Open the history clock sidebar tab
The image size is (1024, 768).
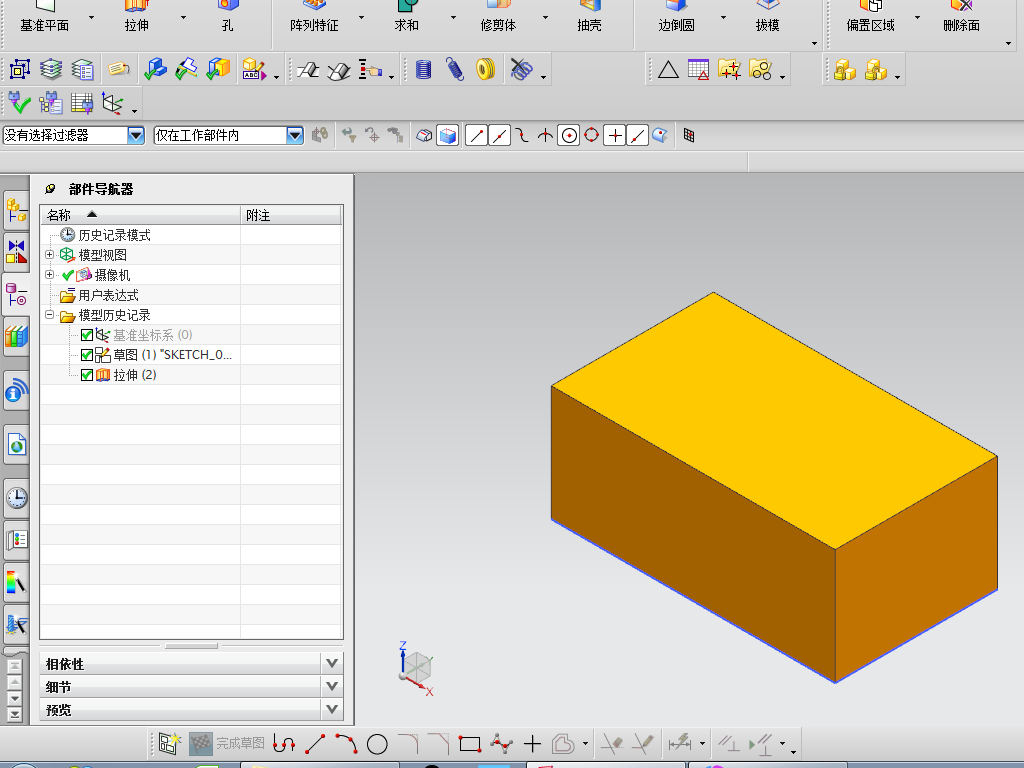pos(16,498)
